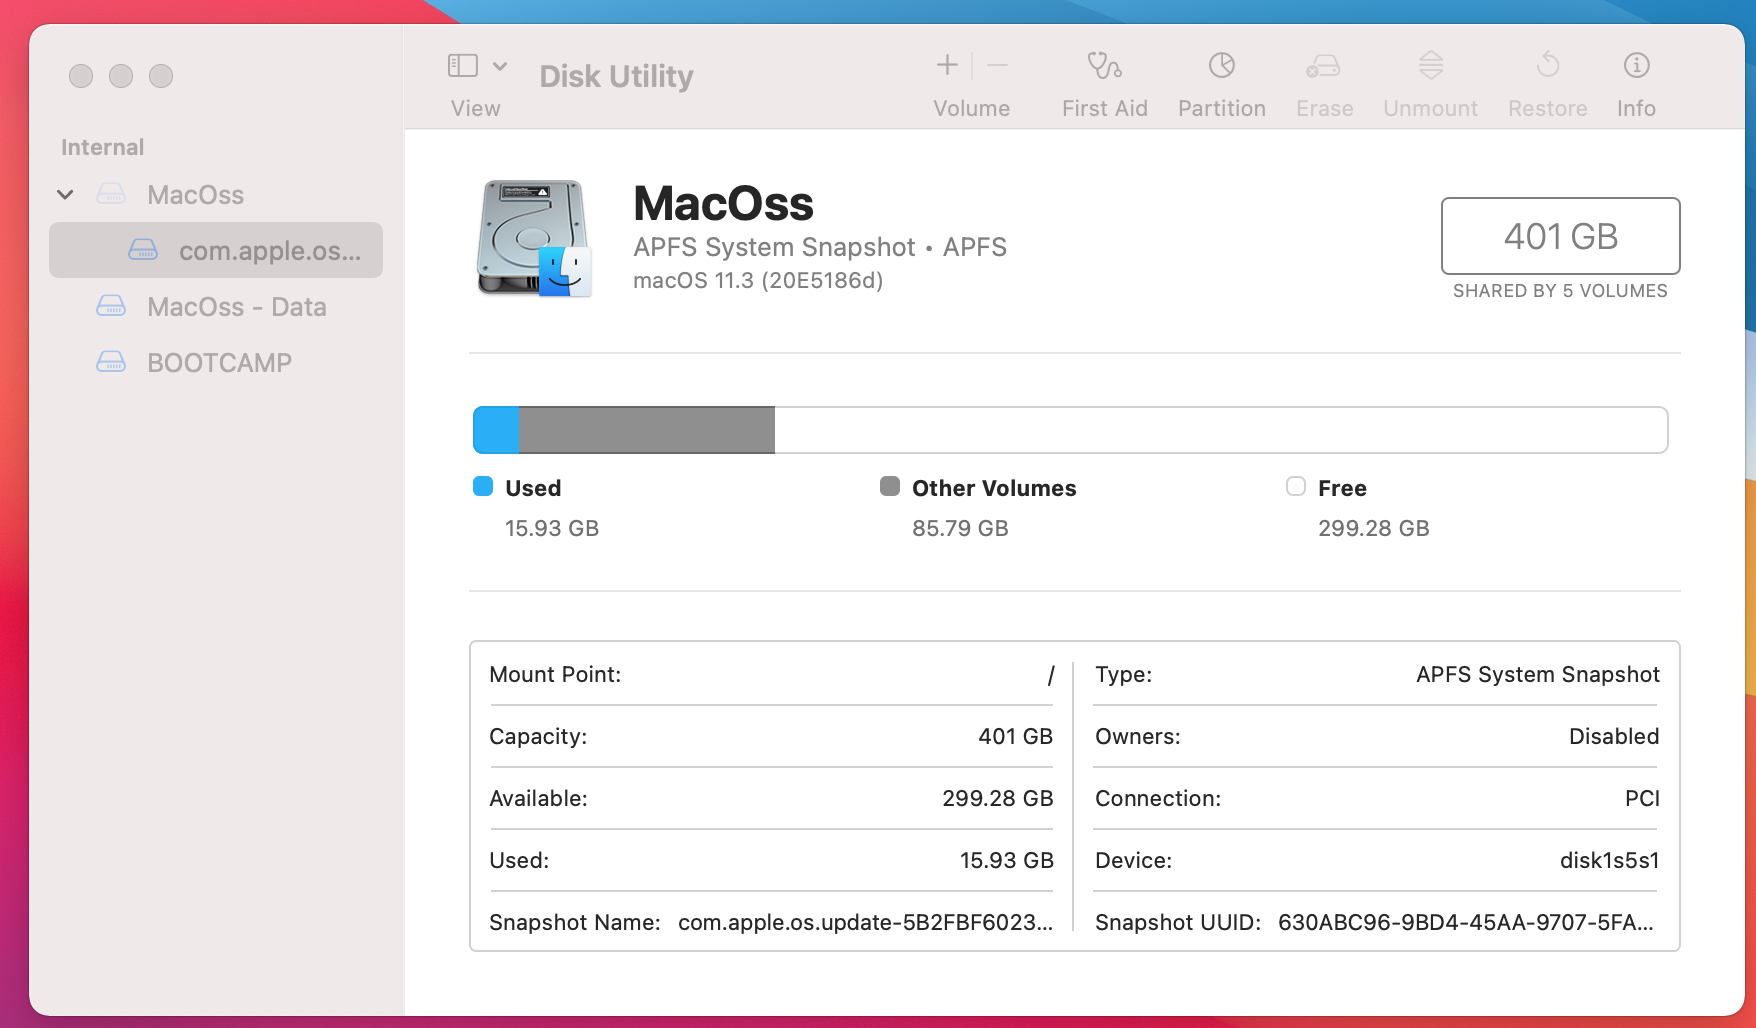Click the 'APFS System Snapshot • APFS' subtitle
The image size is (1756, 1028).
tap(820, 247)
